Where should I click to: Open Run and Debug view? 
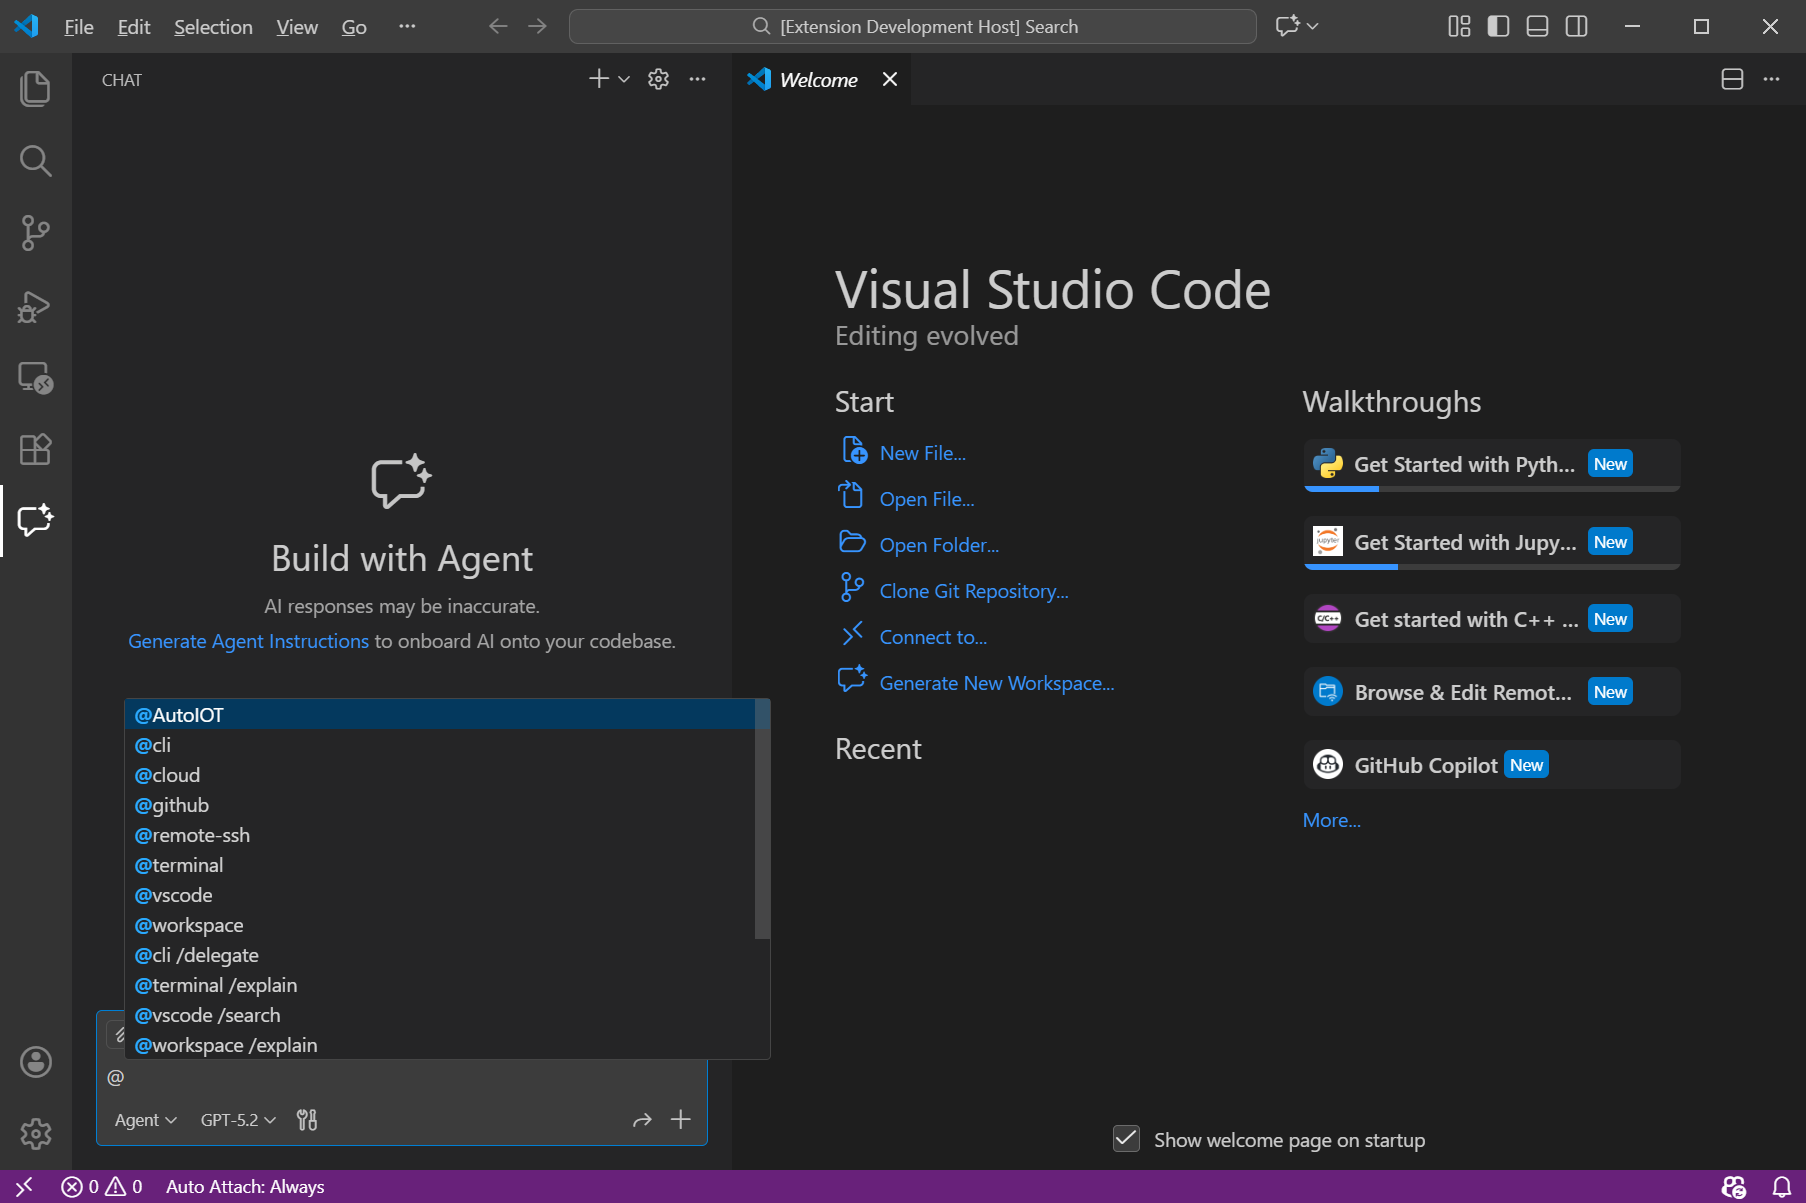tap(35, 306)
